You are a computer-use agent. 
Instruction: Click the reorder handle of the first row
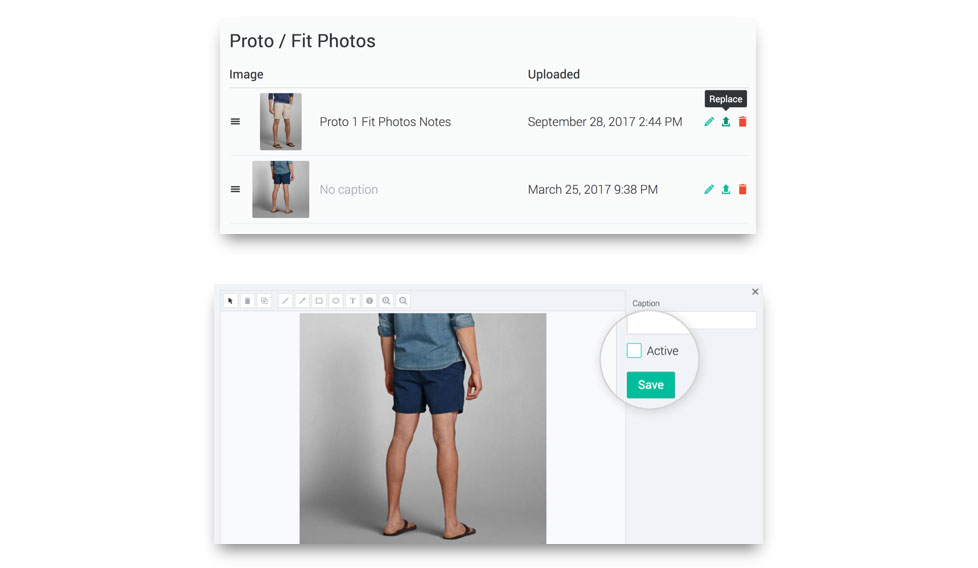(235, 122)
